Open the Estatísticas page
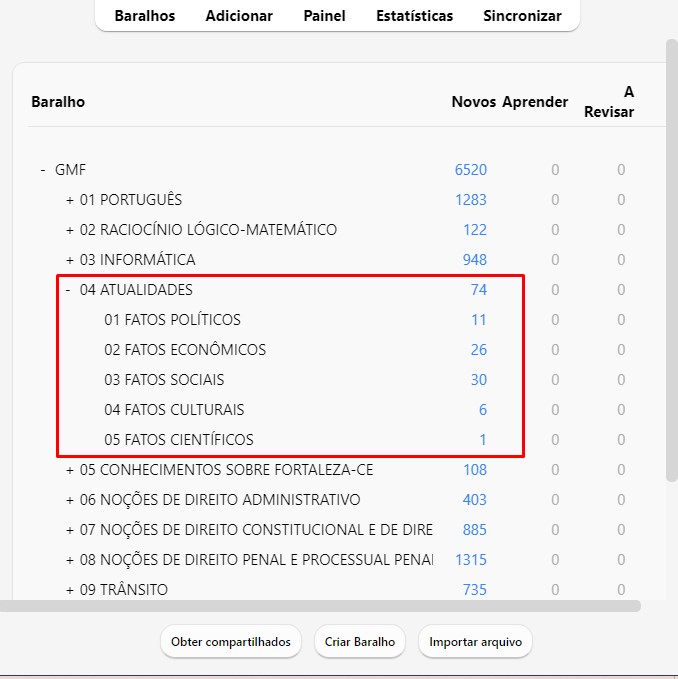678x679 pixels. pos(414,16)
